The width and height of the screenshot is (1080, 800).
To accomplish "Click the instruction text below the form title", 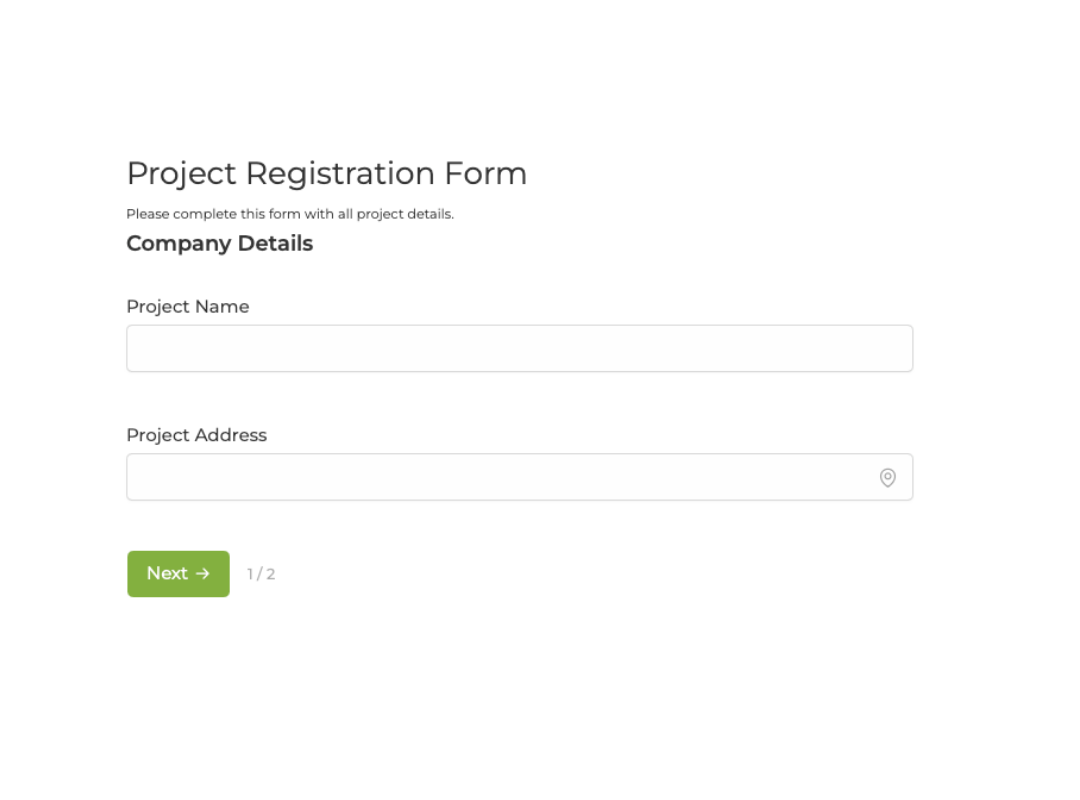I will 290,213.
